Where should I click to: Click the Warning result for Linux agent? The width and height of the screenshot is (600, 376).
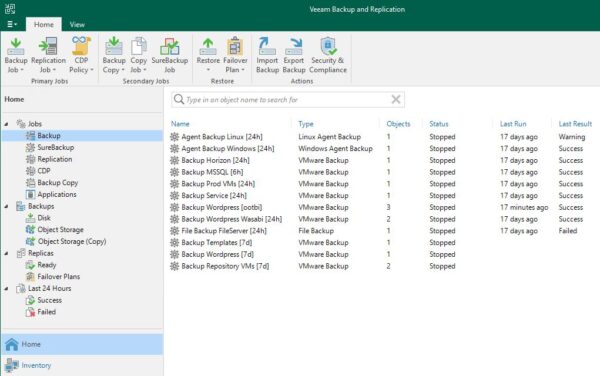point(571,137)
